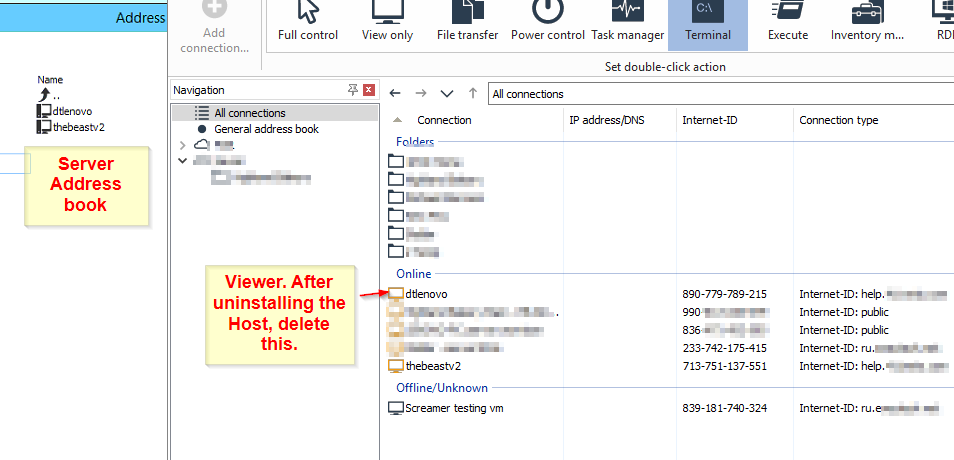The width and height of the screenshot is (954, 460).
Task: Click the All connections address path field
Action: click(x=700, y=94)
